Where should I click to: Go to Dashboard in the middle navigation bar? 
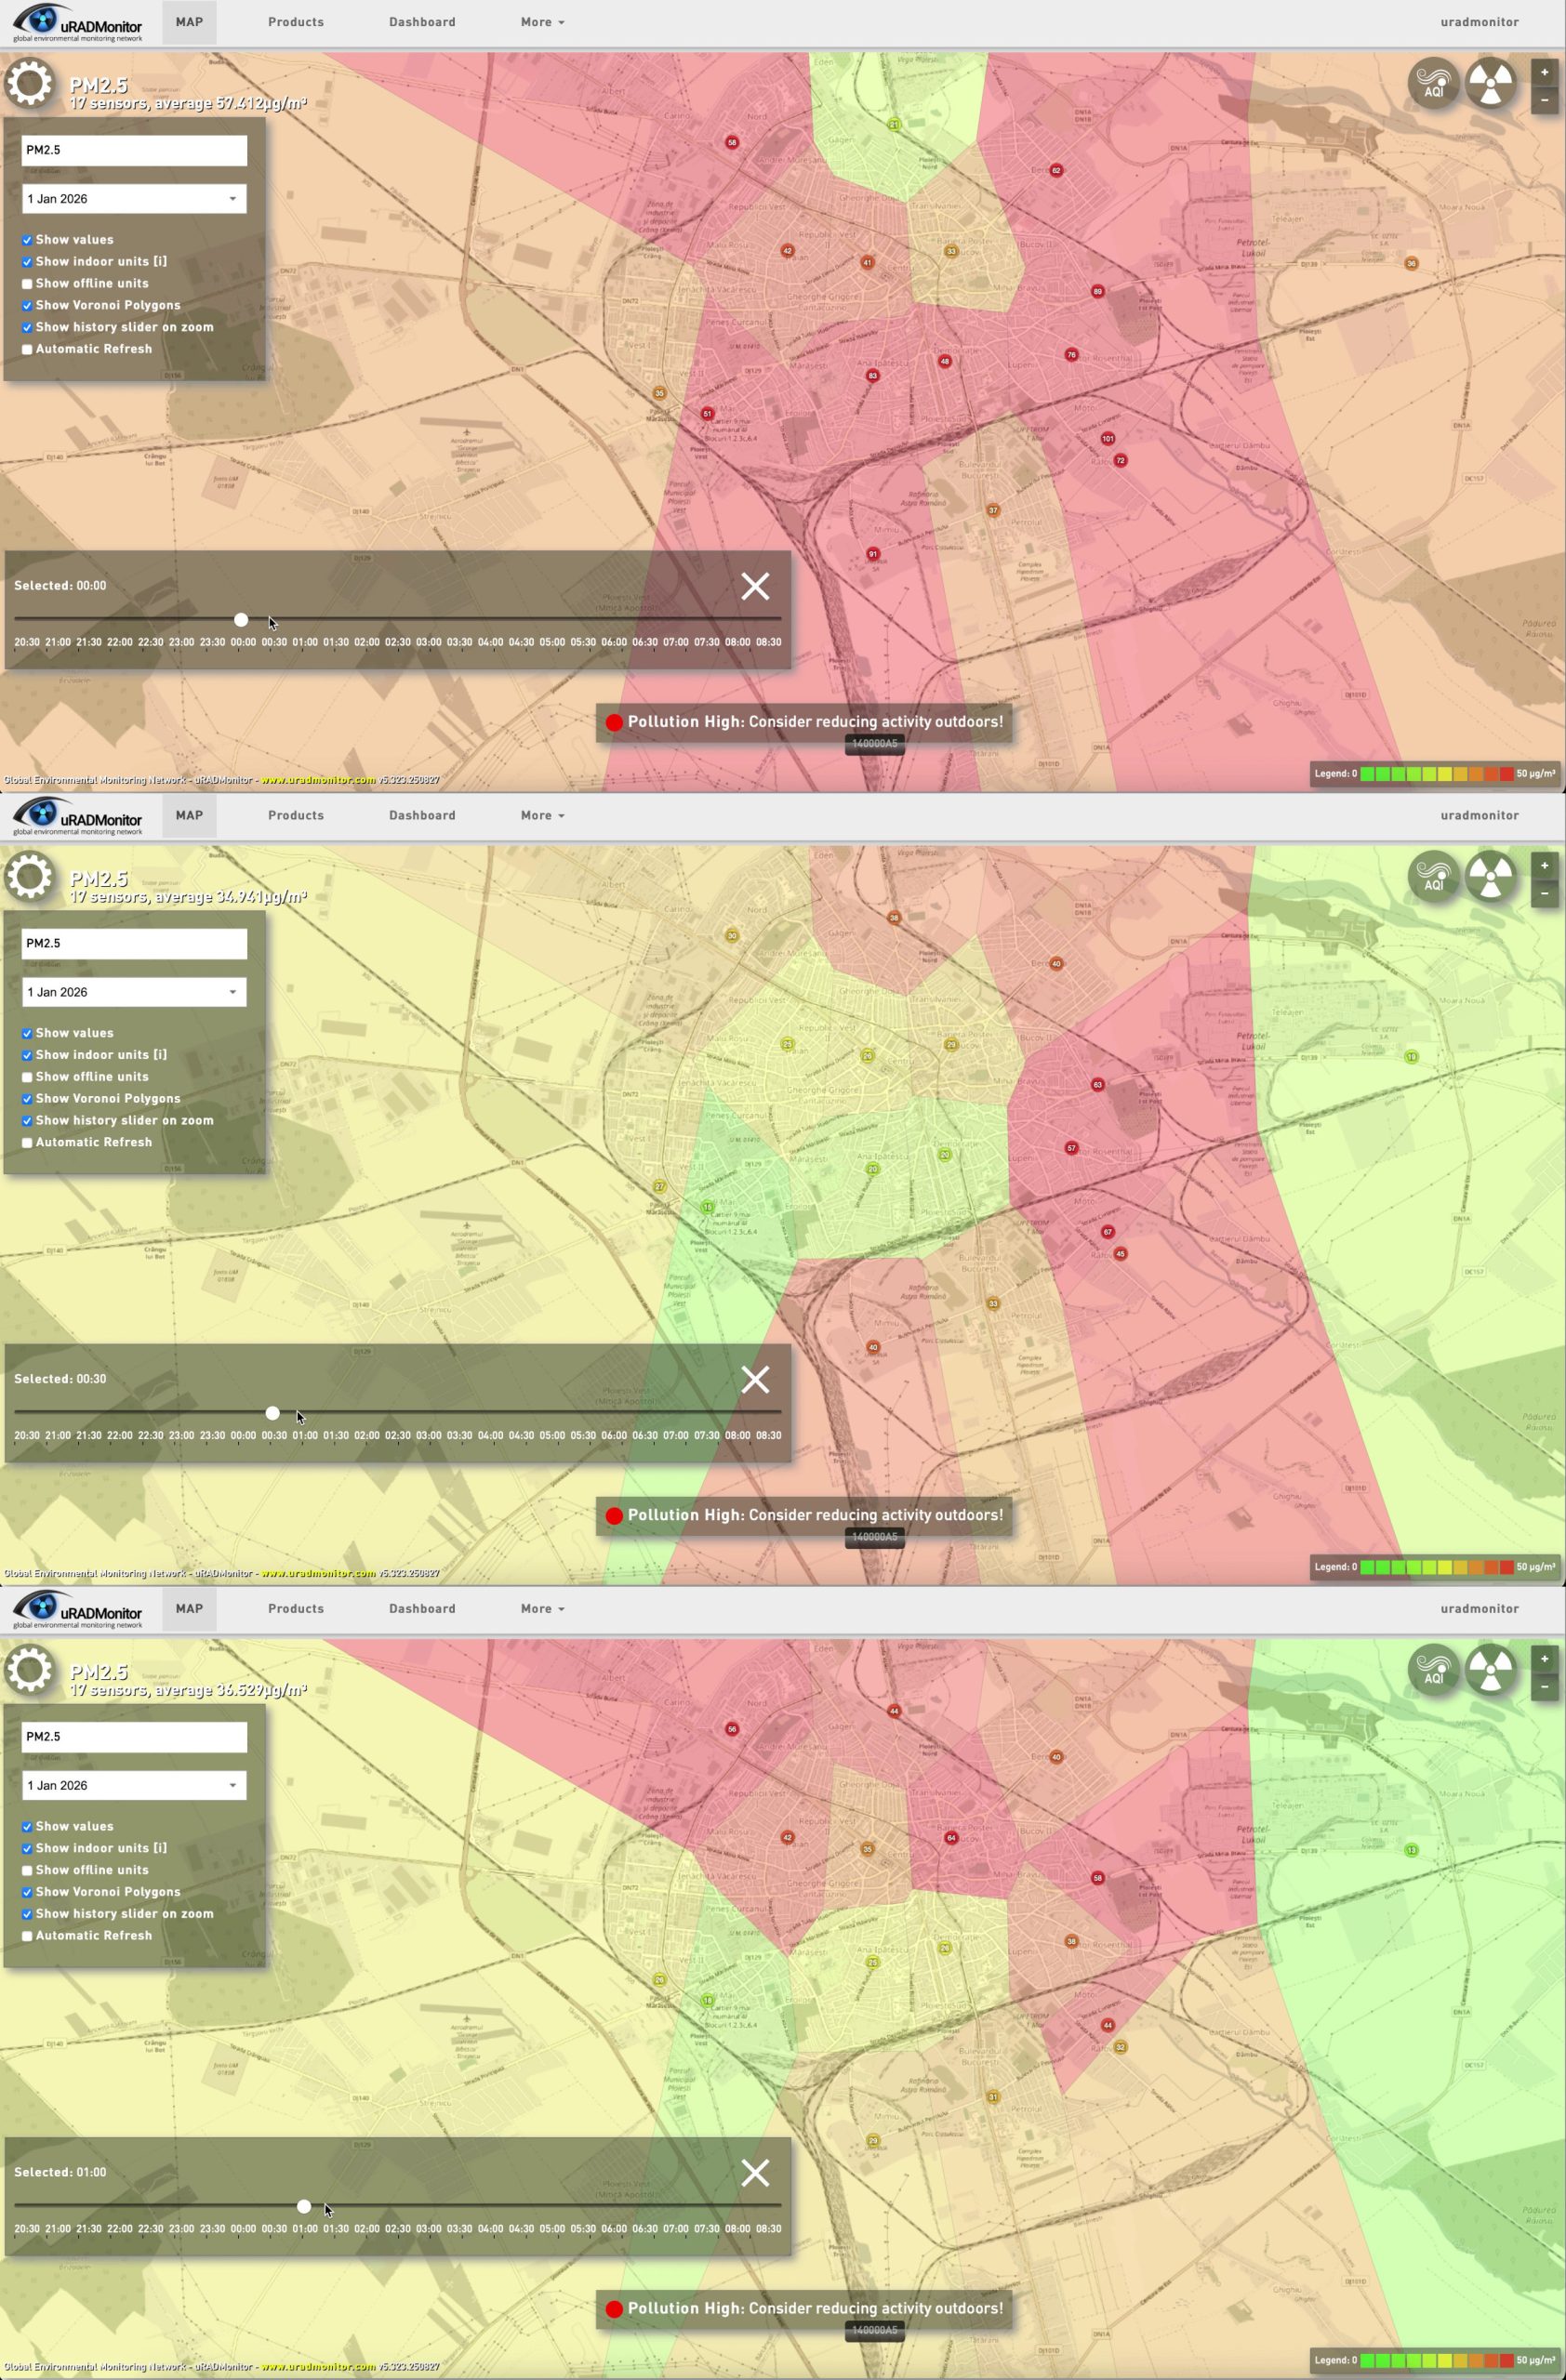click(x=422, y=815)
